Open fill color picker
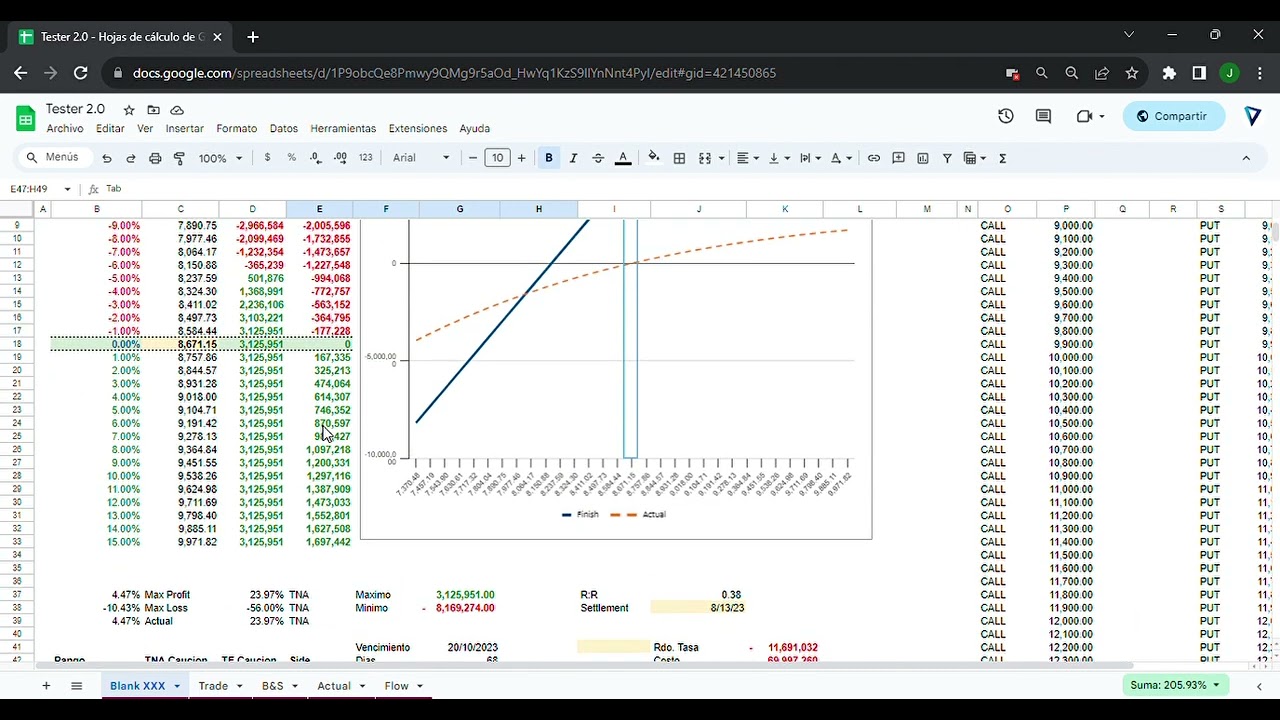This screenshot has width=1280, height=720. [654, 158]
